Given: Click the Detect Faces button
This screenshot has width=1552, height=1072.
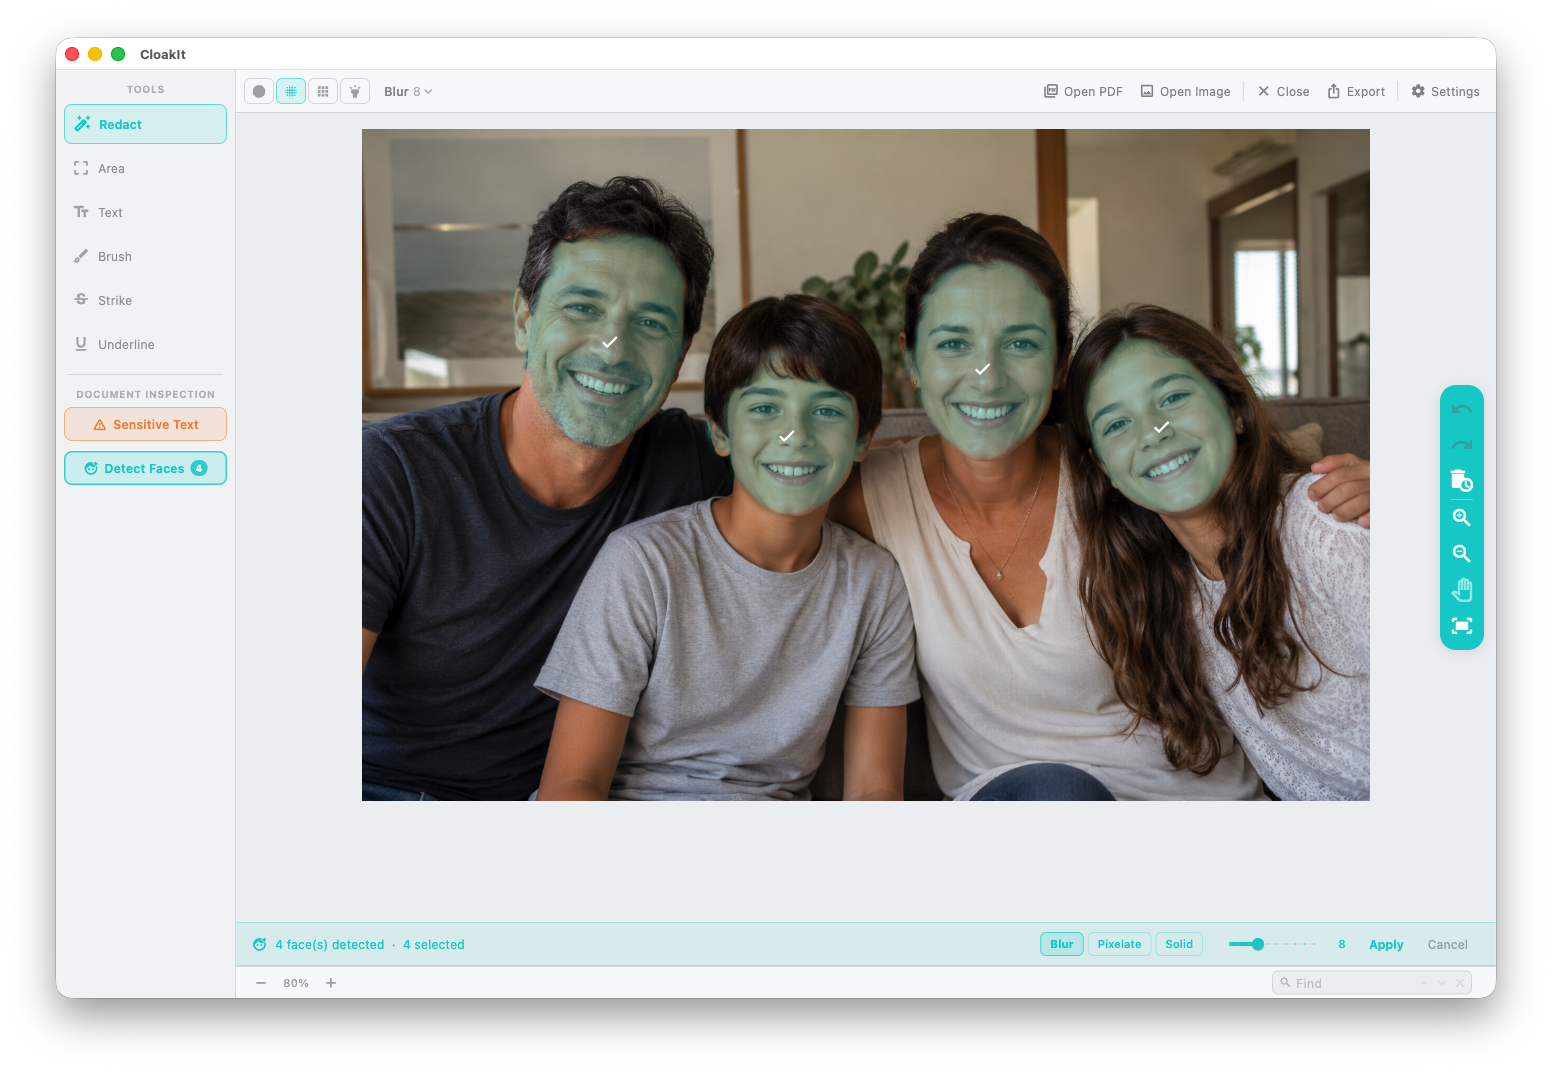Looking at the screenshot, I should click(x=145, y=468).
